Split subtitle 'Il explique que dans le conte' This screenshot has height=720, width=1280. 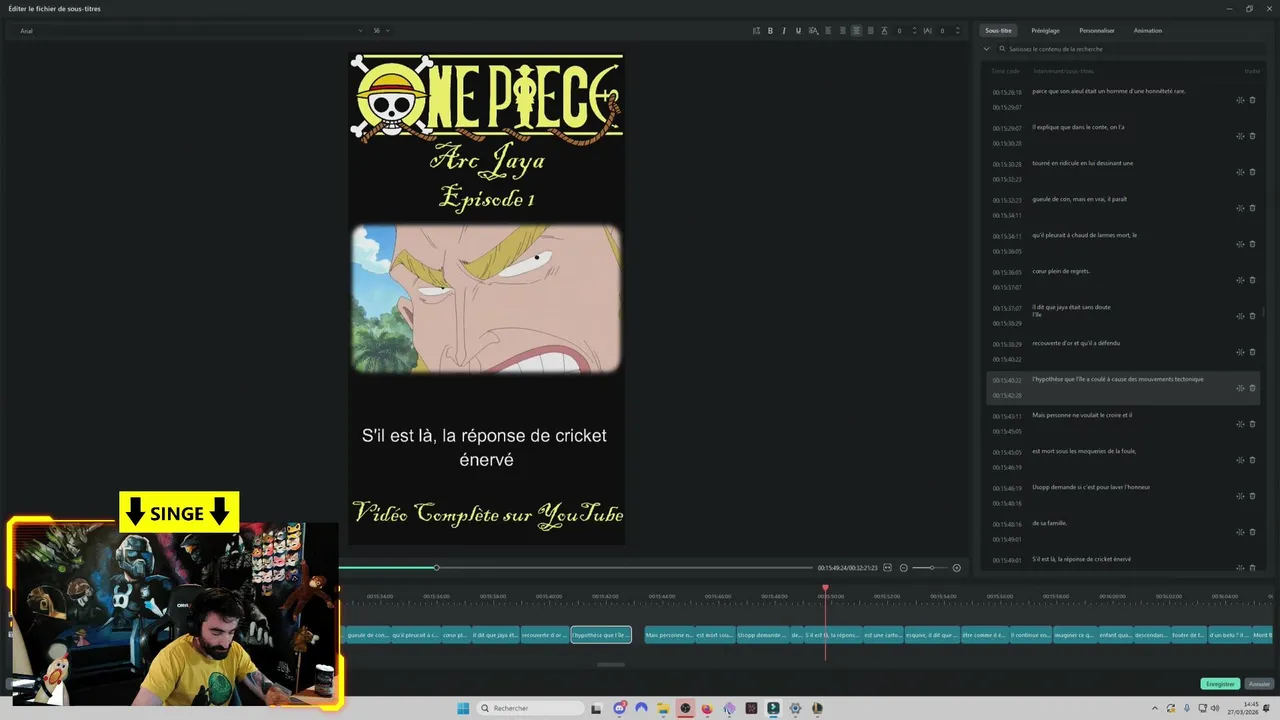click(x=1240, y=136)
